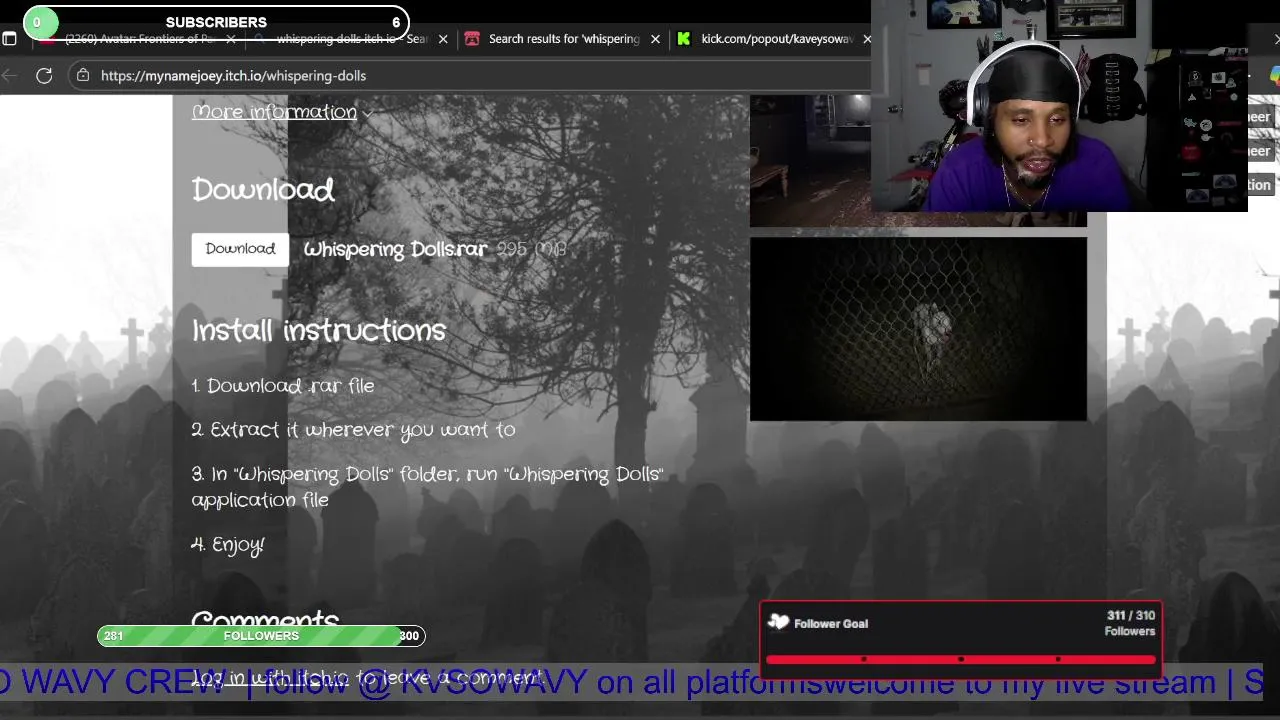Switch to the kick.com popout tab
The image size is (1280, 720).
pyautogui.click(x=777, y=39)
